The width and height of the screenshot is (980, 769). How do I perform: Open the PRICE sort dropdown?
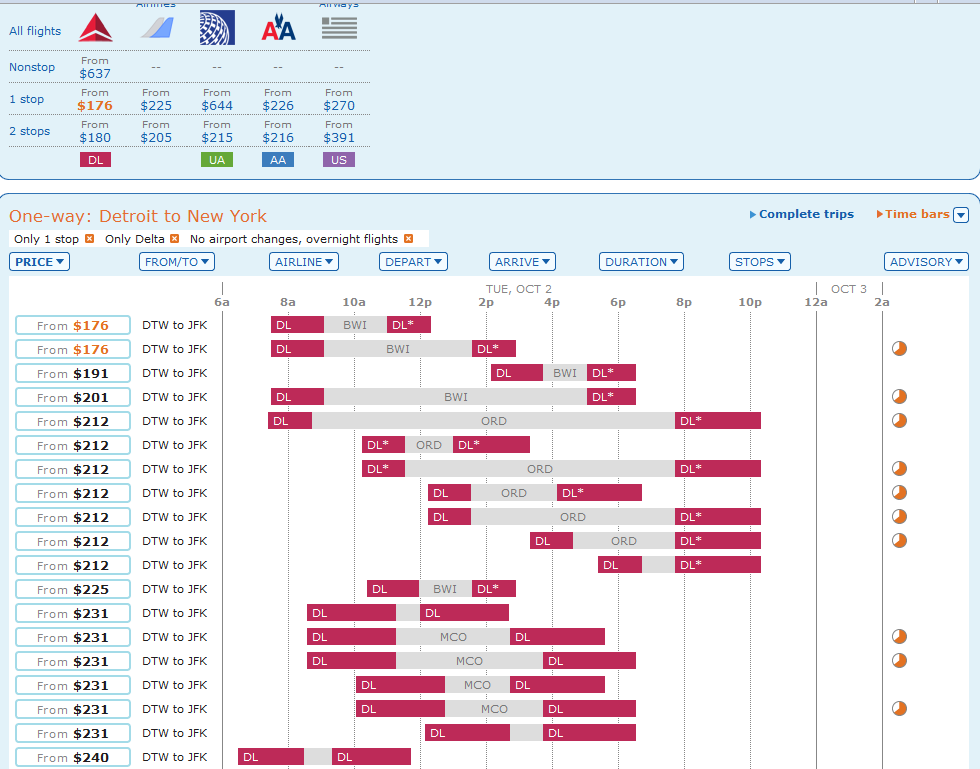[x=39, y=262]
